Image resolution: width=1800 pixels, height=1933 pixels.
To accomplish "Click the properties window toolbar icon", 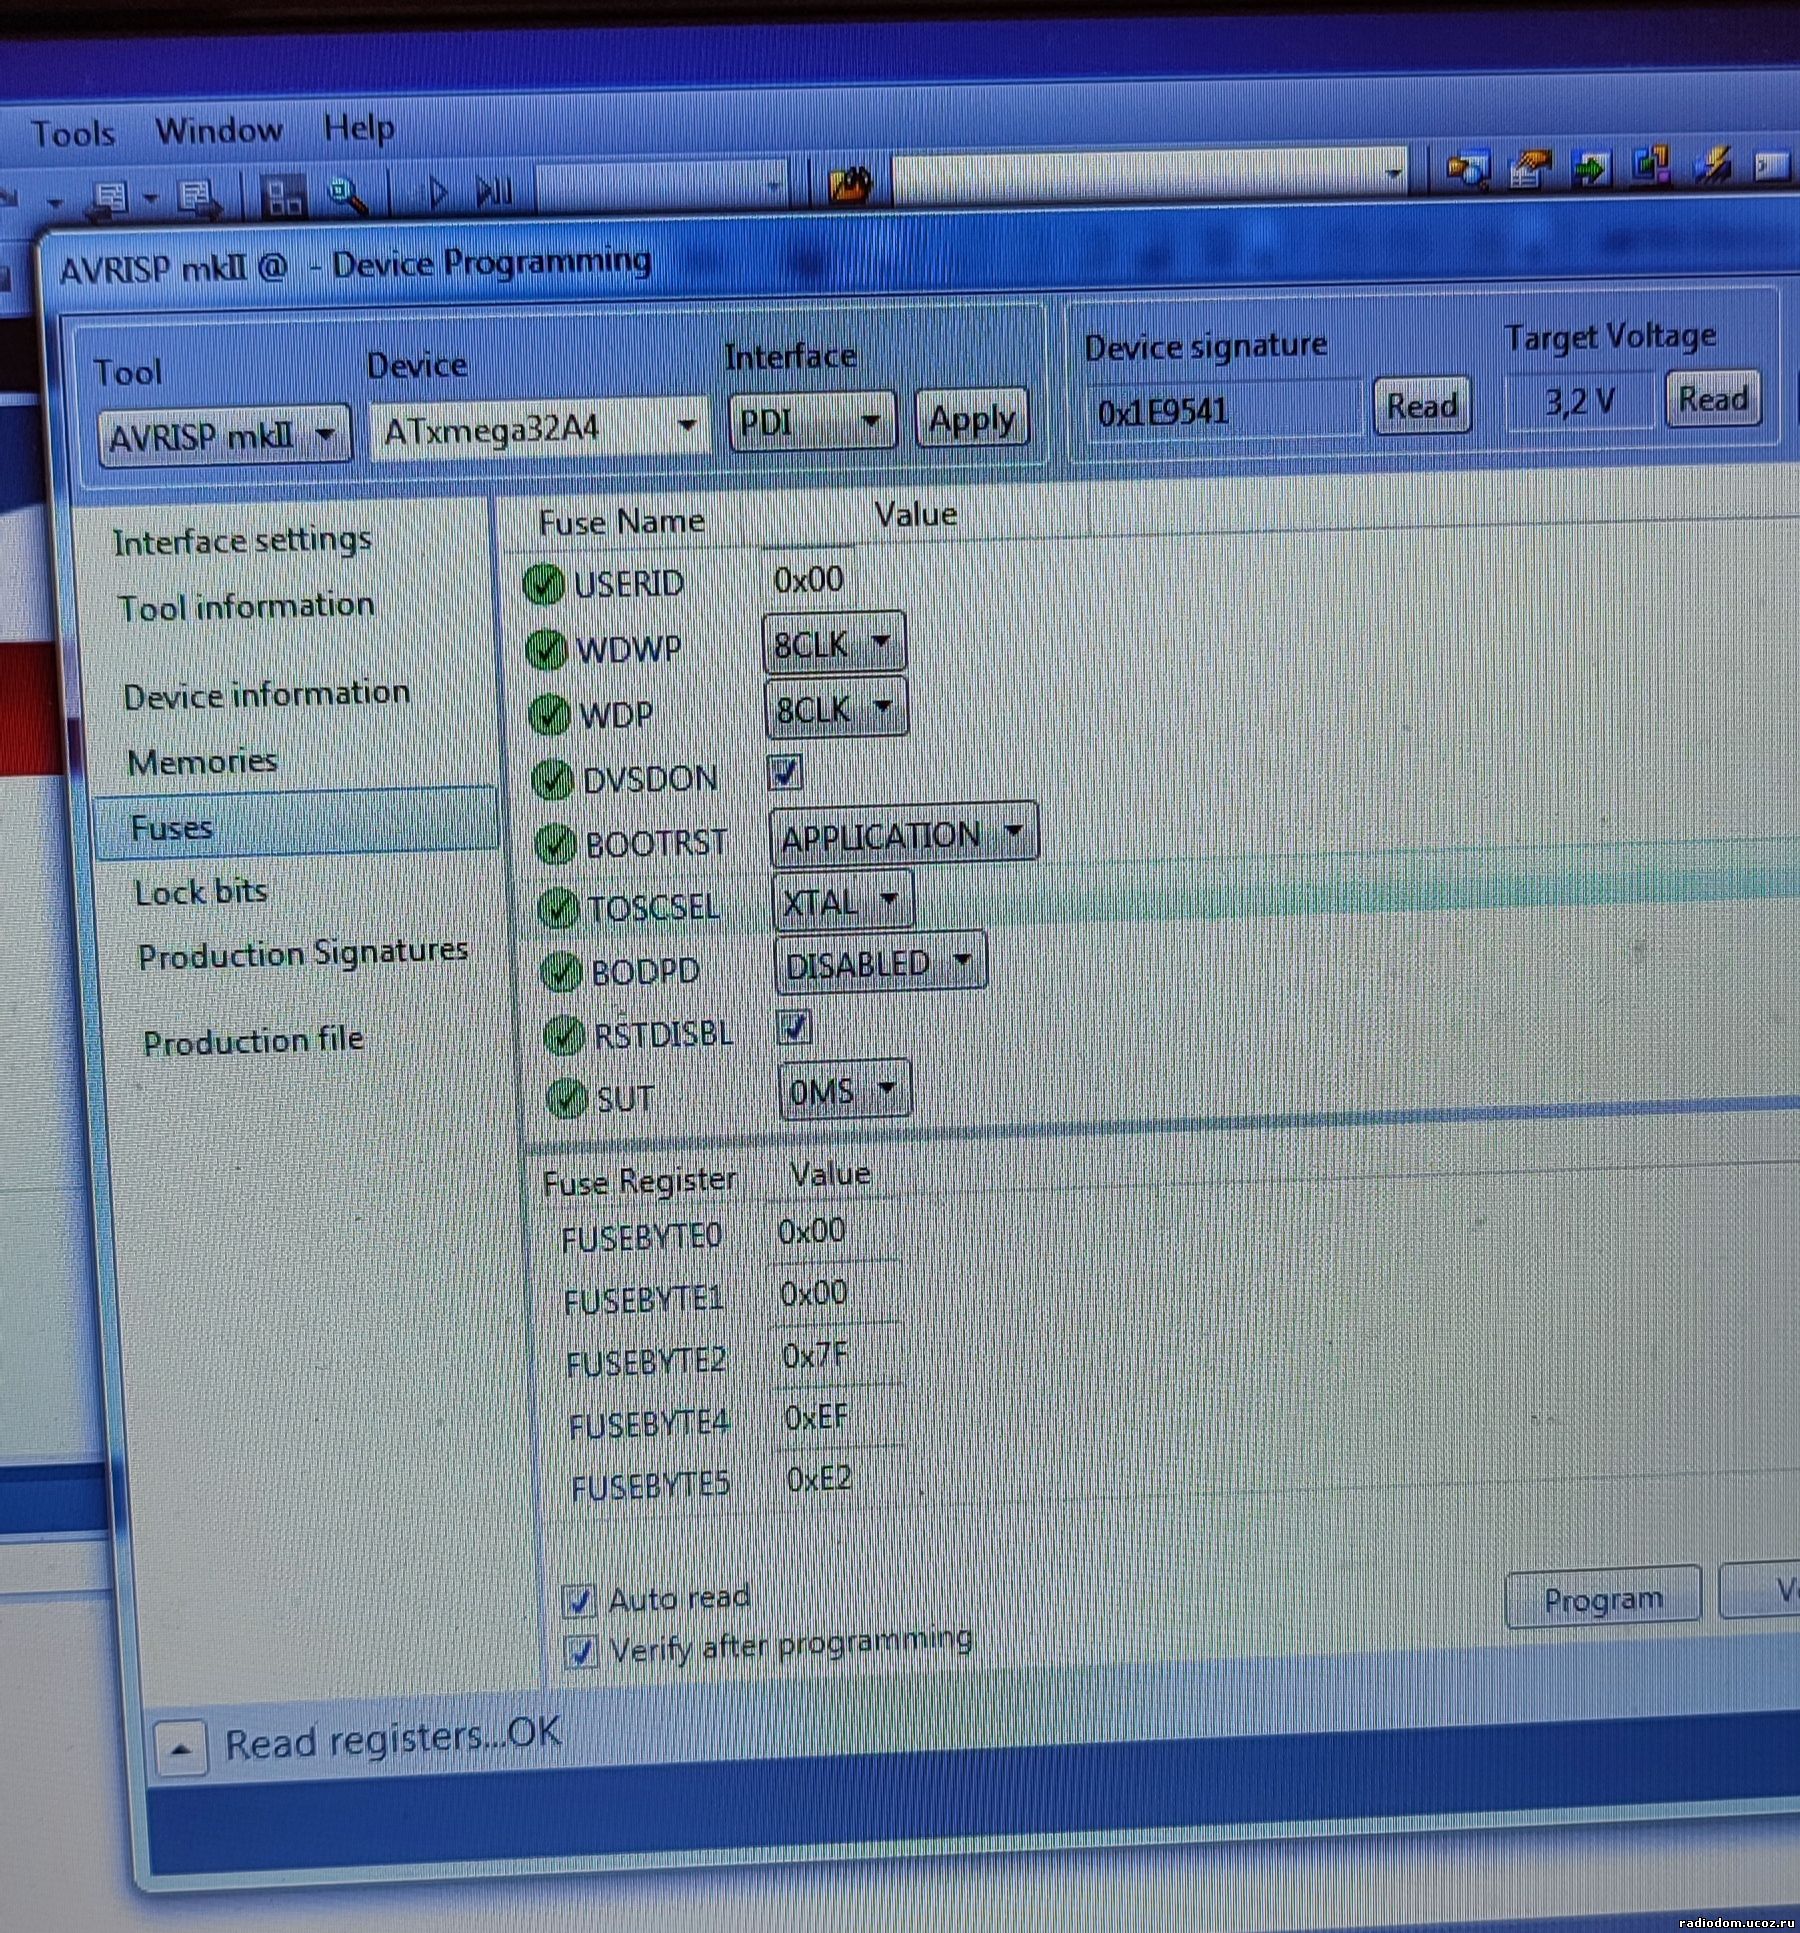I will 1529,167.
